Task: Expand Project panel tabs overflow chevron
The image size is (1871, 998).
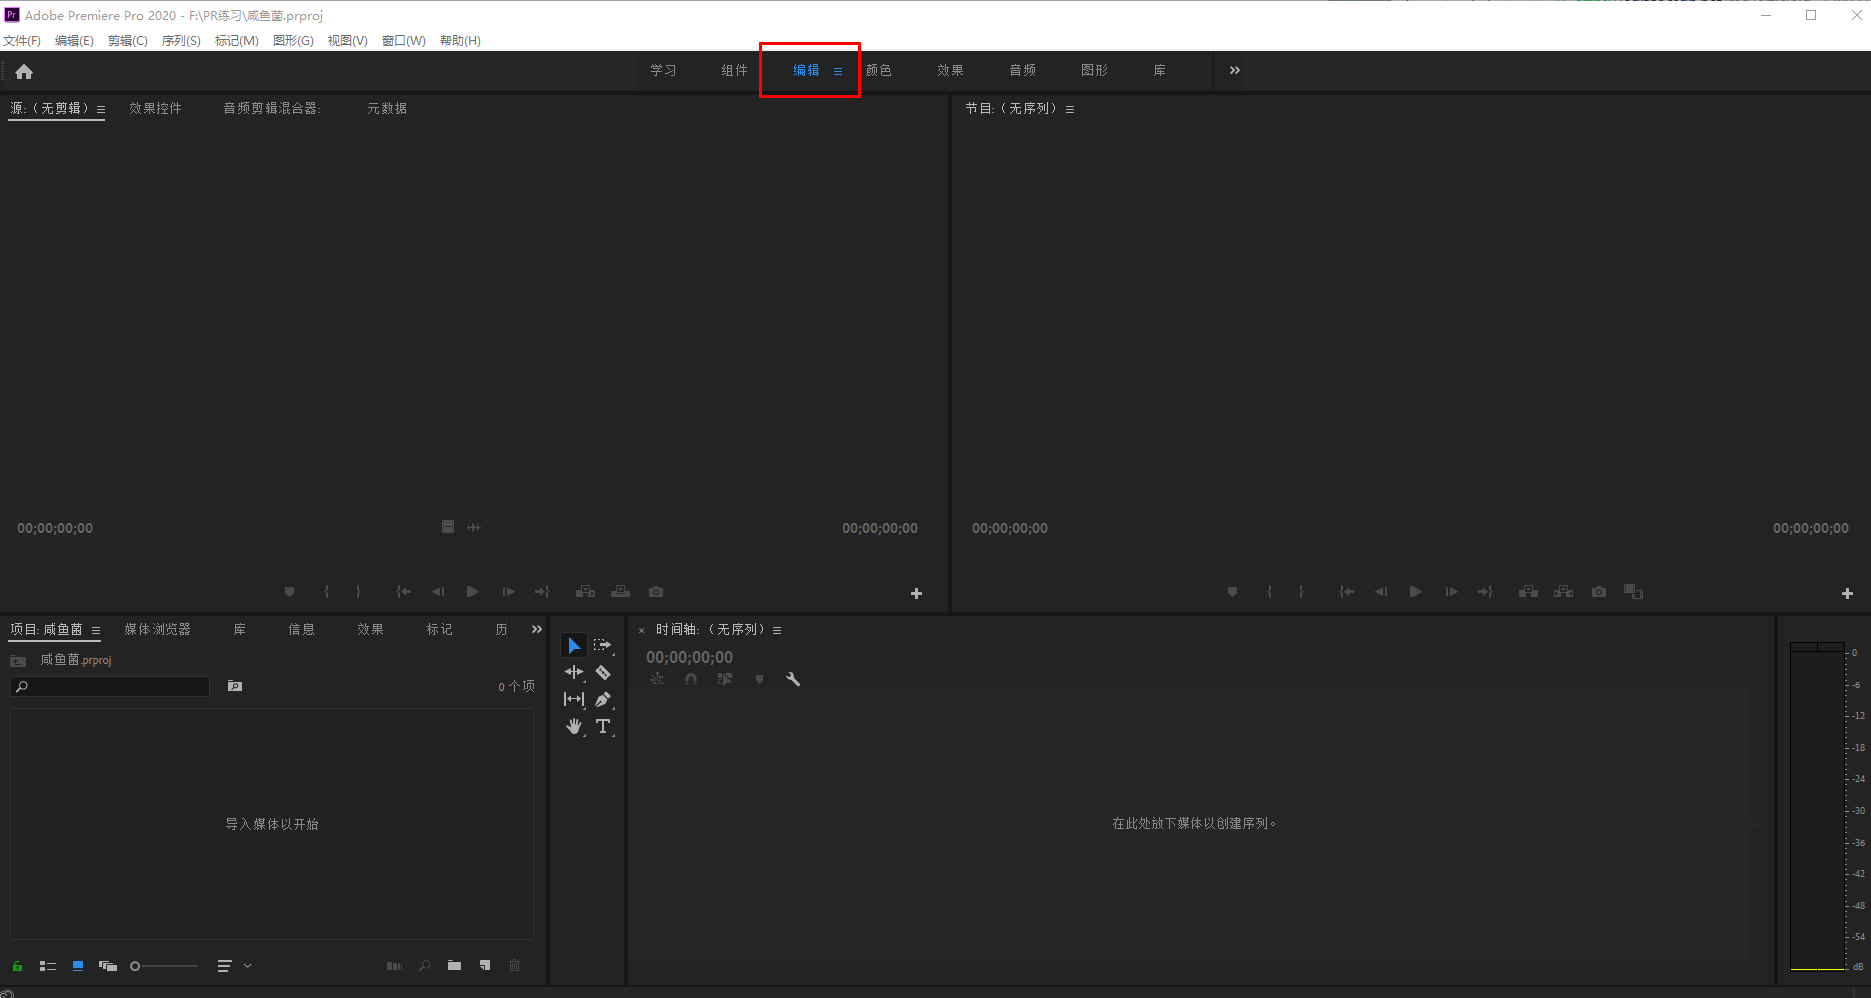Action: point(537,629)
